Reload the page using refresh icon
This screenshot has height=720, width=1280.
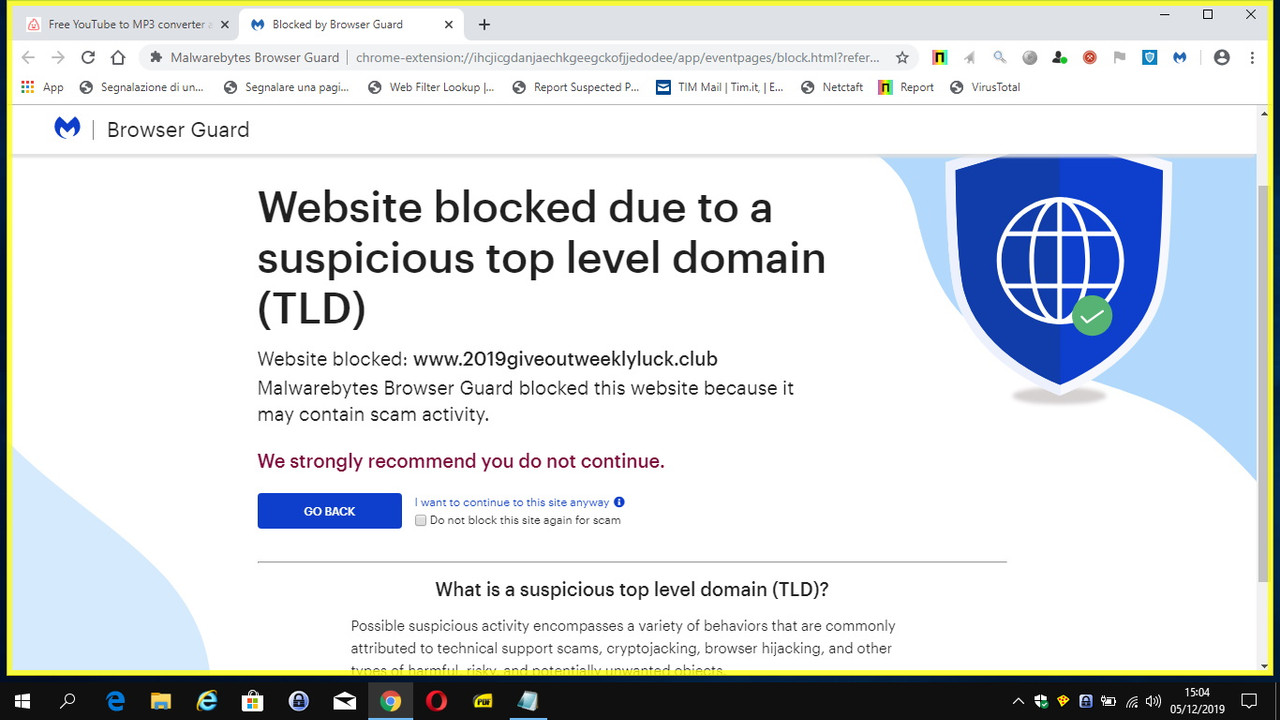coord(88,58)
